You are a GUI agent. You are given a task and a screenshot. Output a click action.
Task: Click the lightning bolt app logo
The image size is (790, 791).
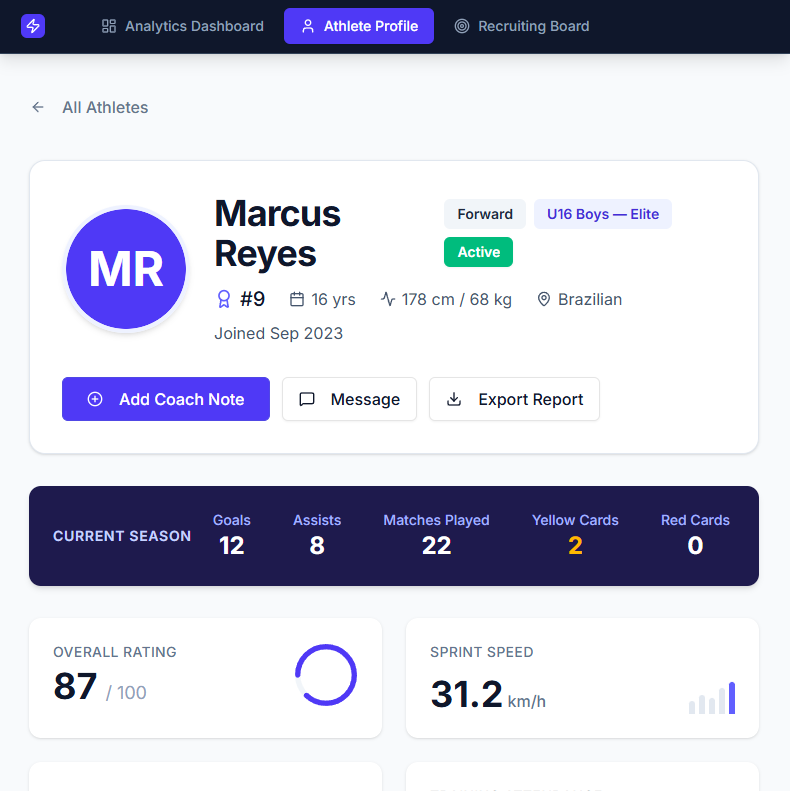[33, 26]
